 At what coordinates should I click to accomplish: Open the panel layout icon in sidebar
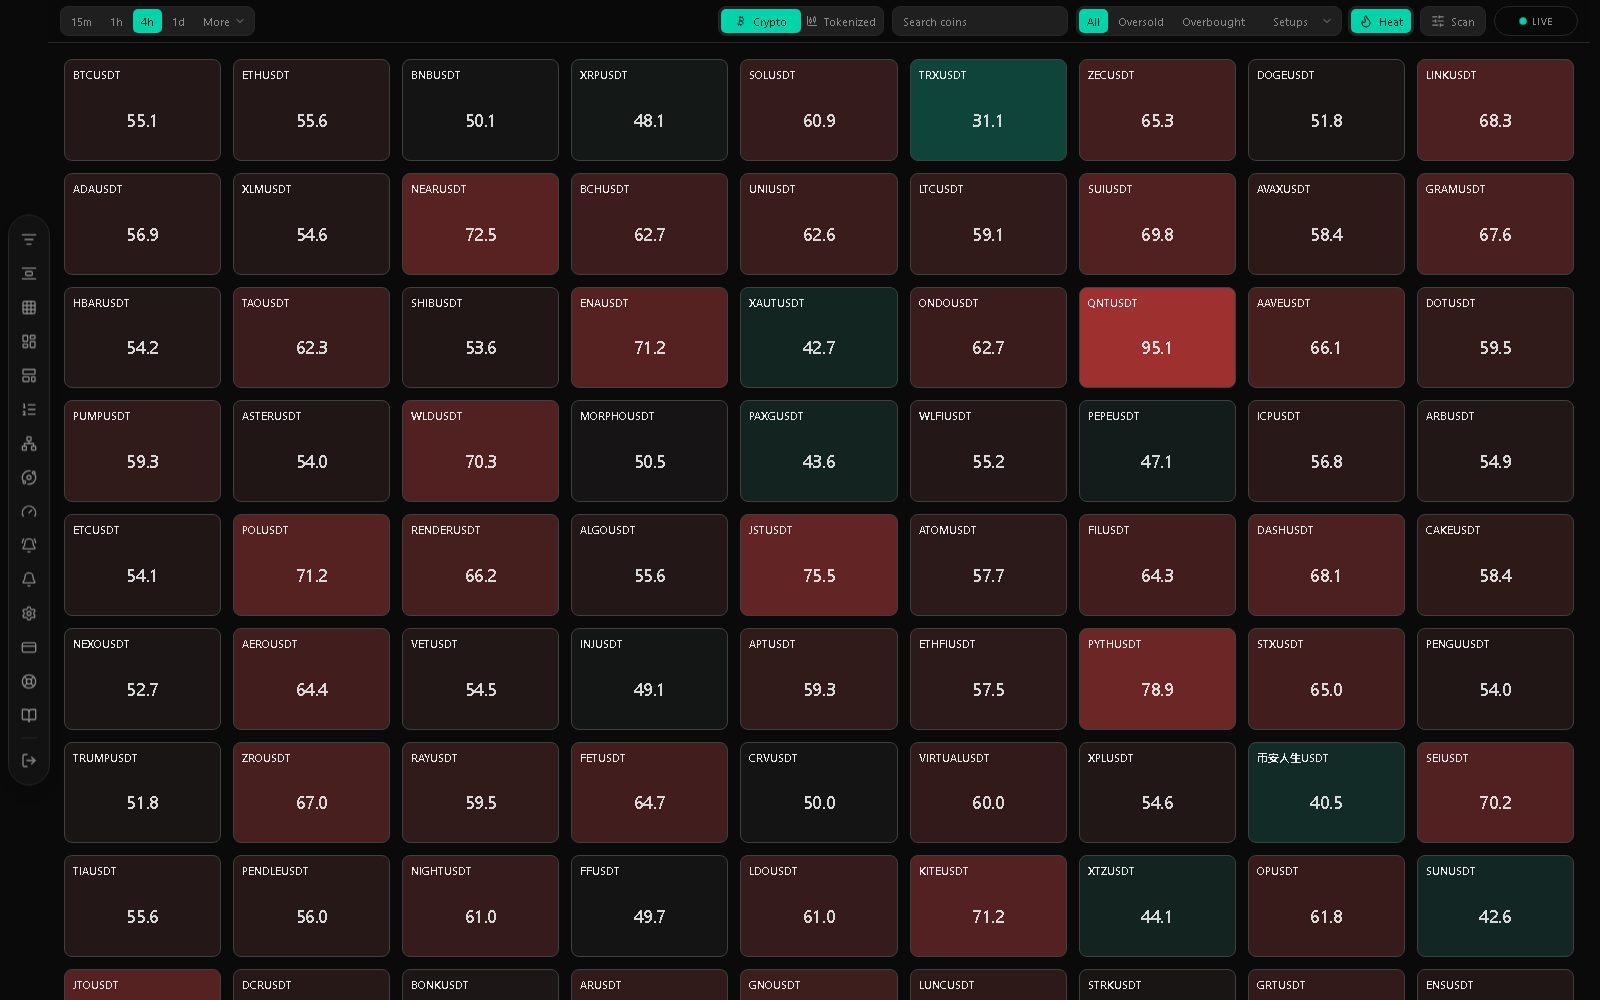pyautogui.click(x=29, y=376)
